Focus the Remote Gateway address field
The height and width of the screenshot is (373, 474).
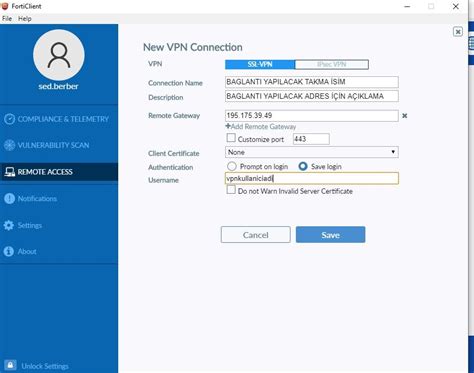click(x=312, y=116)
